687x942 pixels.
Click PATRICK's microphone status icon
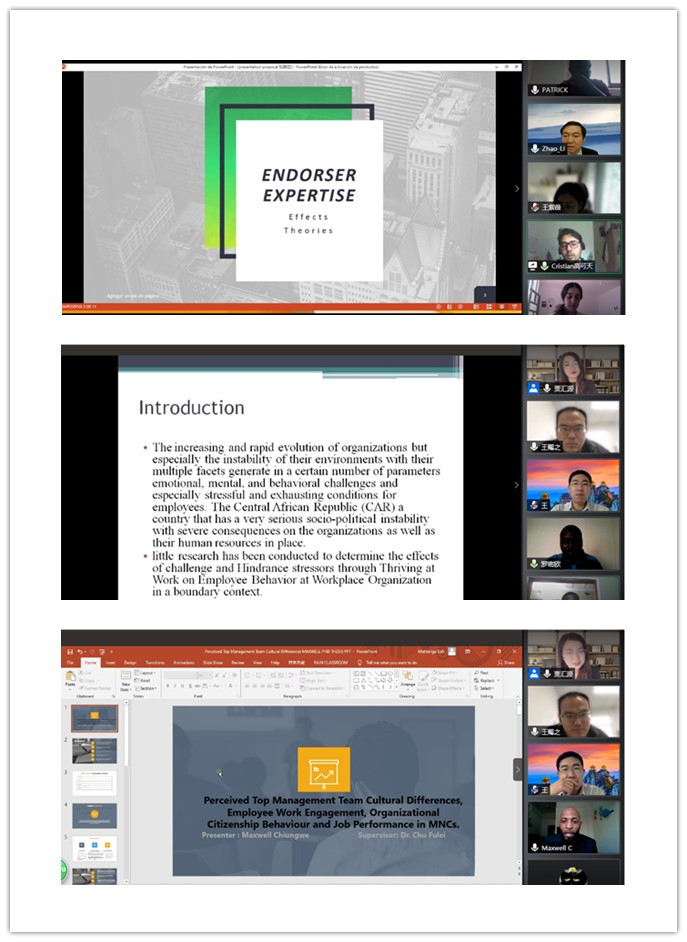(x=535, y=90)
